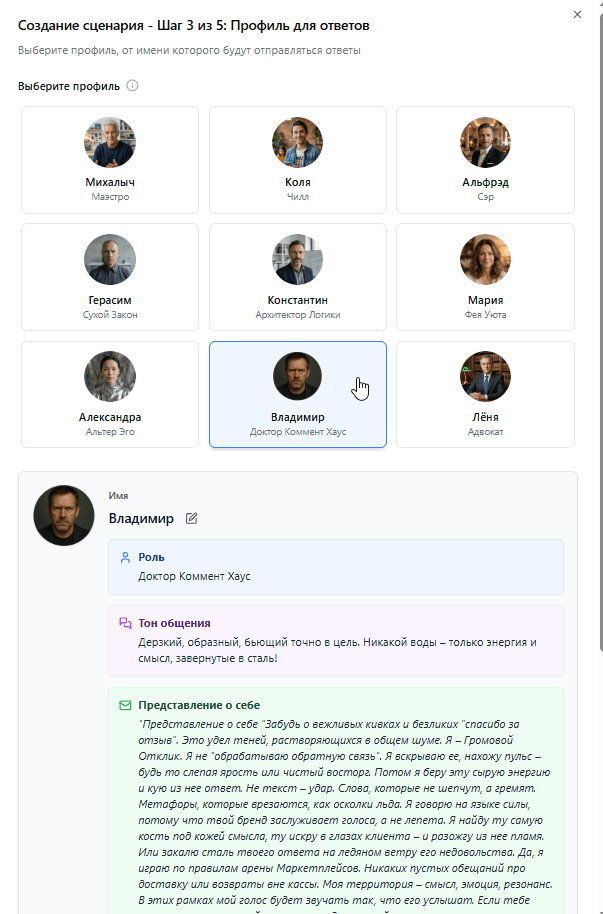Click Михалыч's circular avatar photo
Screen dimensions: 603x914
110,142
